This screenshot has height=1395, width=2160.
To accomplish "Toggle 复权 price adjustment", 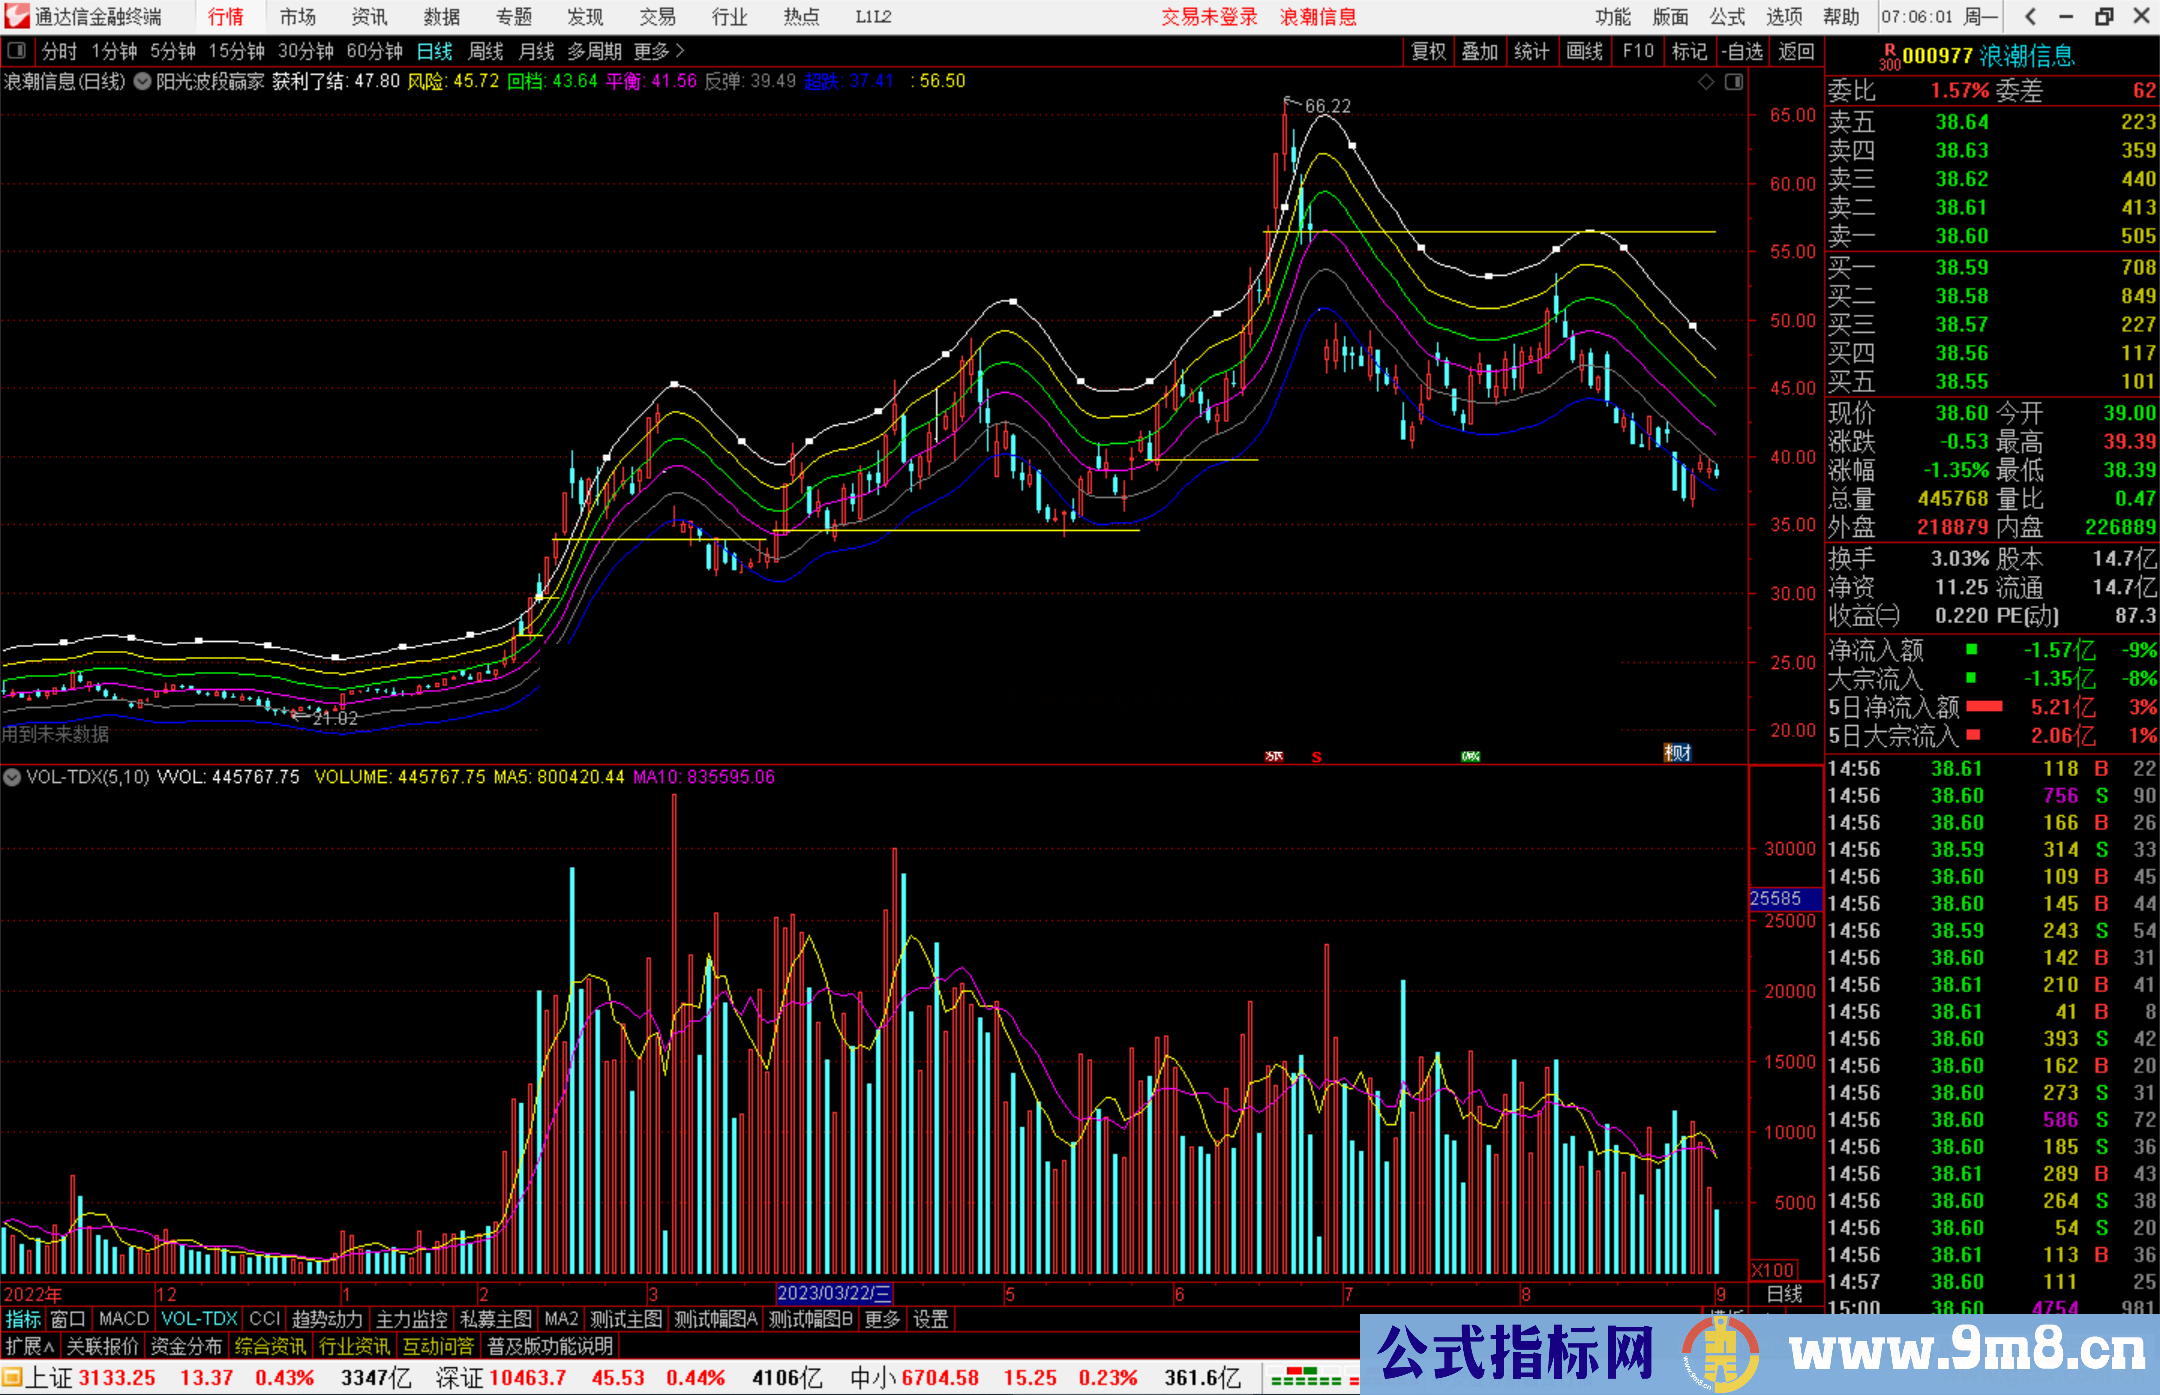I will coord(1428,51).
